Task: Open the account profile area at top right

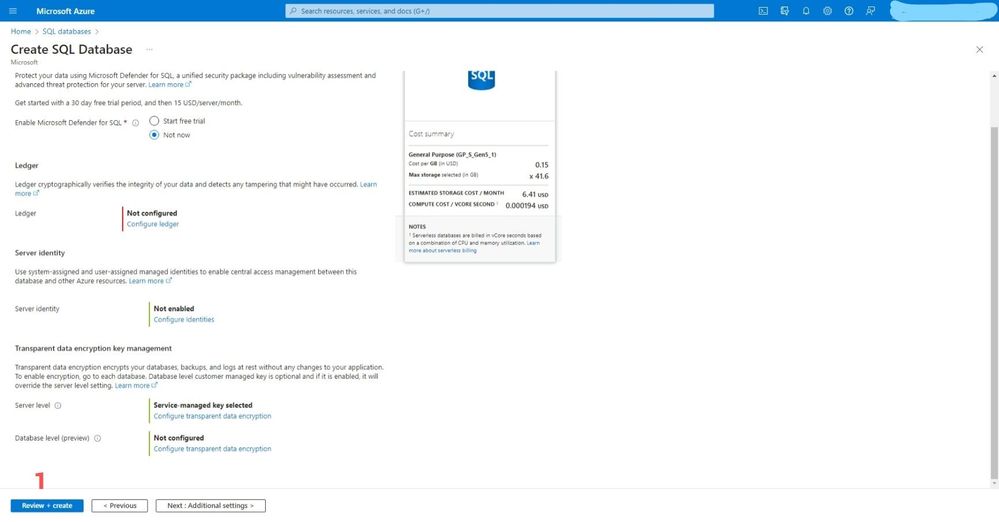Action: (943, 11)
